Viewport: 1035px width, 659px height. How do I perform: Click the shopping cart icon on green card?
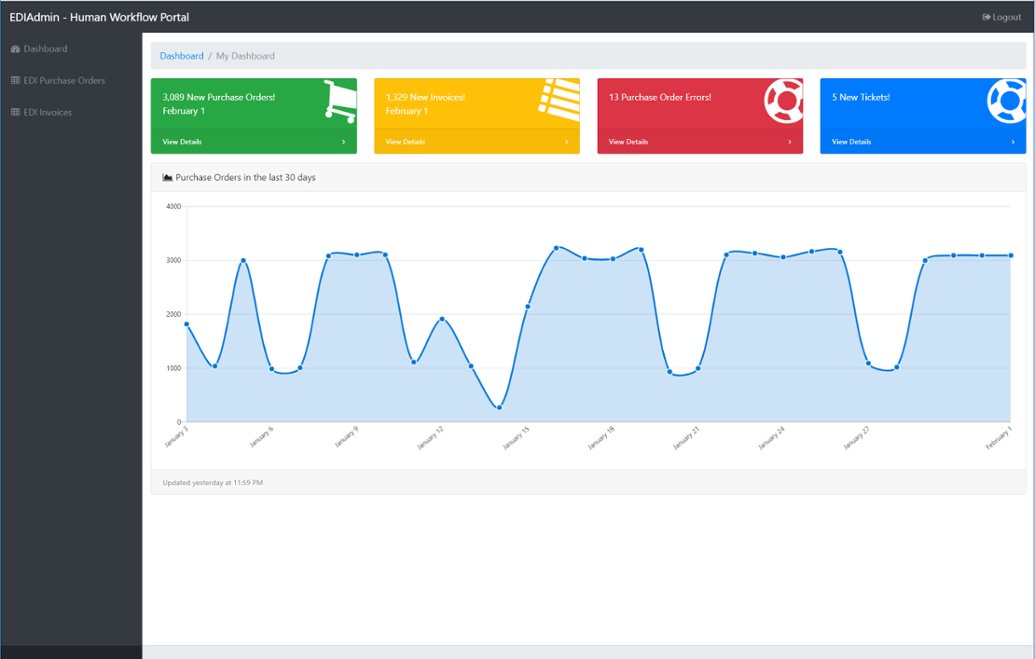(340, 101)
